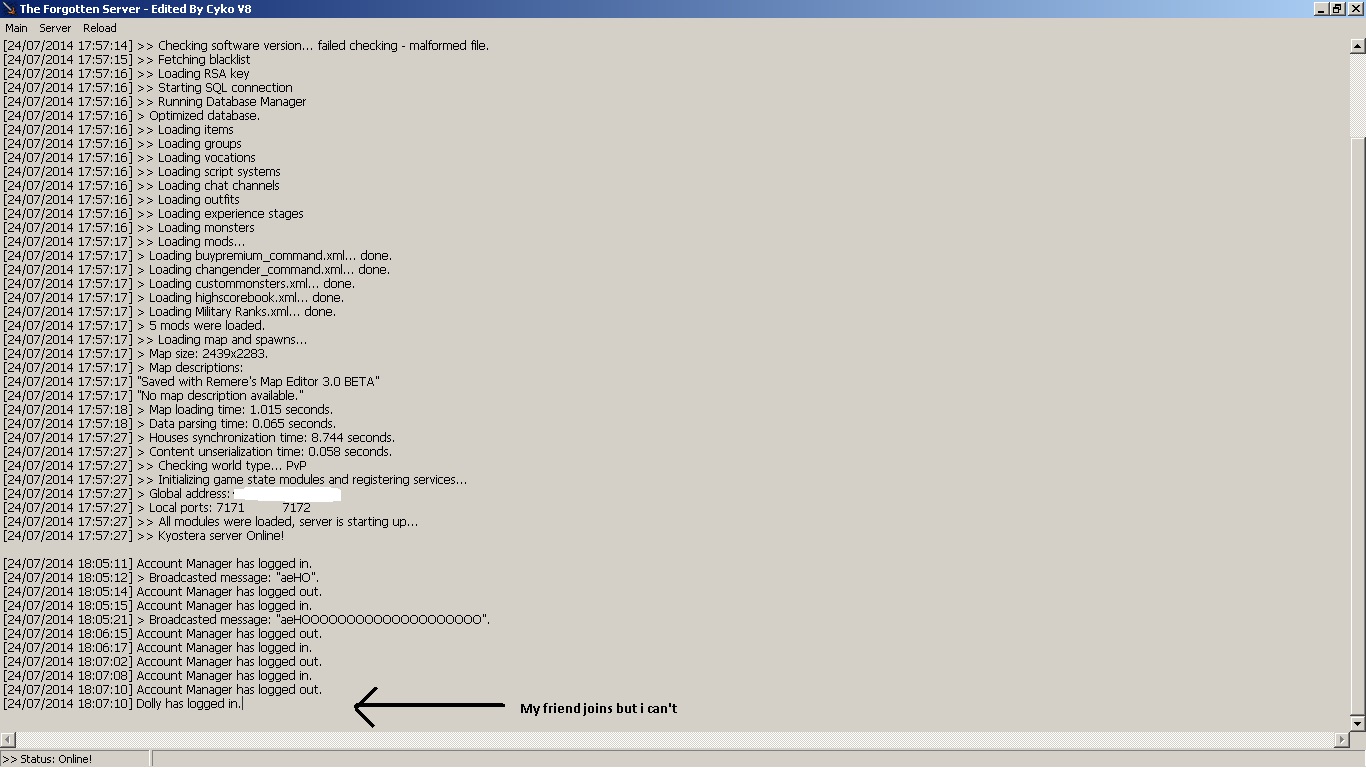The width and height of the screenshot is (1366, 768).
Task: Click the 'Houses synchronization time' log line
Action: [x=199, y=438]
